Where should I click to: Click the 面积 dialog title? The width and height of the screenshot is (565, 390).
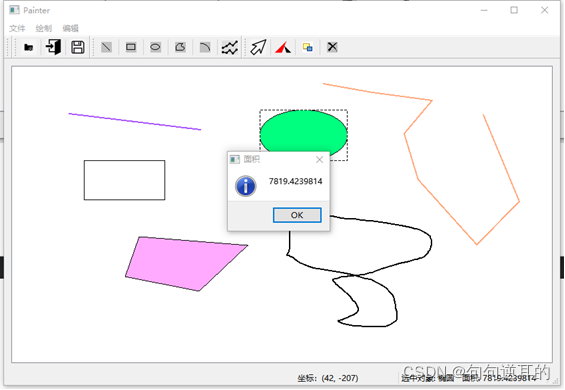[x=252, y=159]
